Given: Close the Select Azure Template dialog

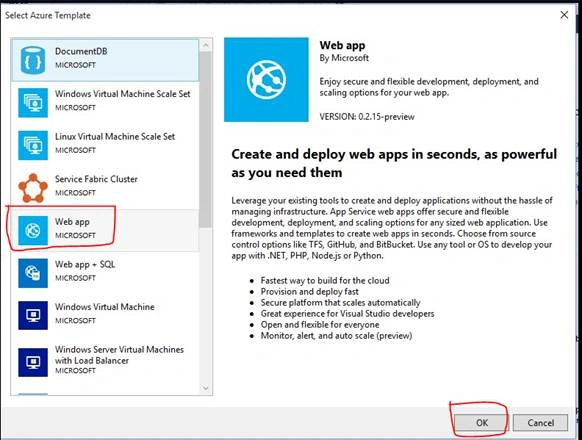Looking at the screenshot, I should (564, 15).
